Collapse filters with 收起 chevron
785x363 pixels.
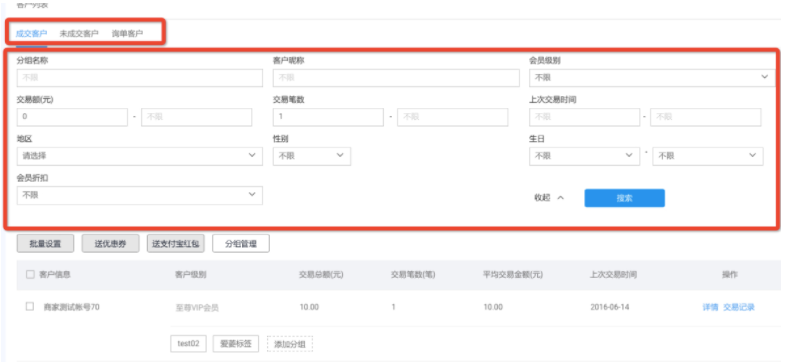click(x=549, y=198)
